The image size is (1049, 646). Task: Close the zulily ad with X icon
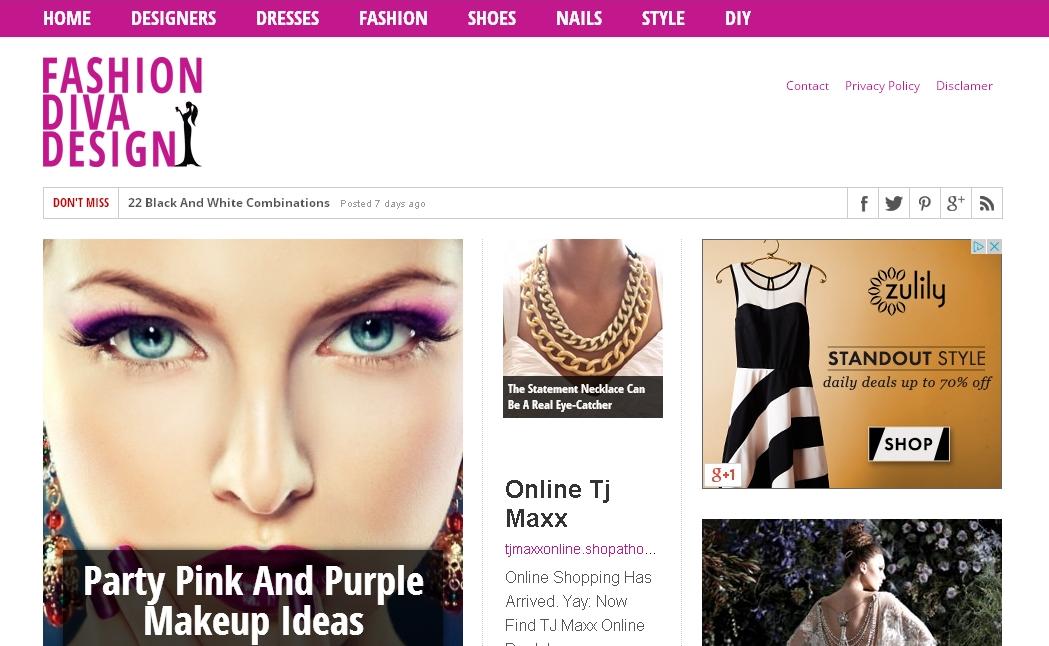[x=994, y=247]
